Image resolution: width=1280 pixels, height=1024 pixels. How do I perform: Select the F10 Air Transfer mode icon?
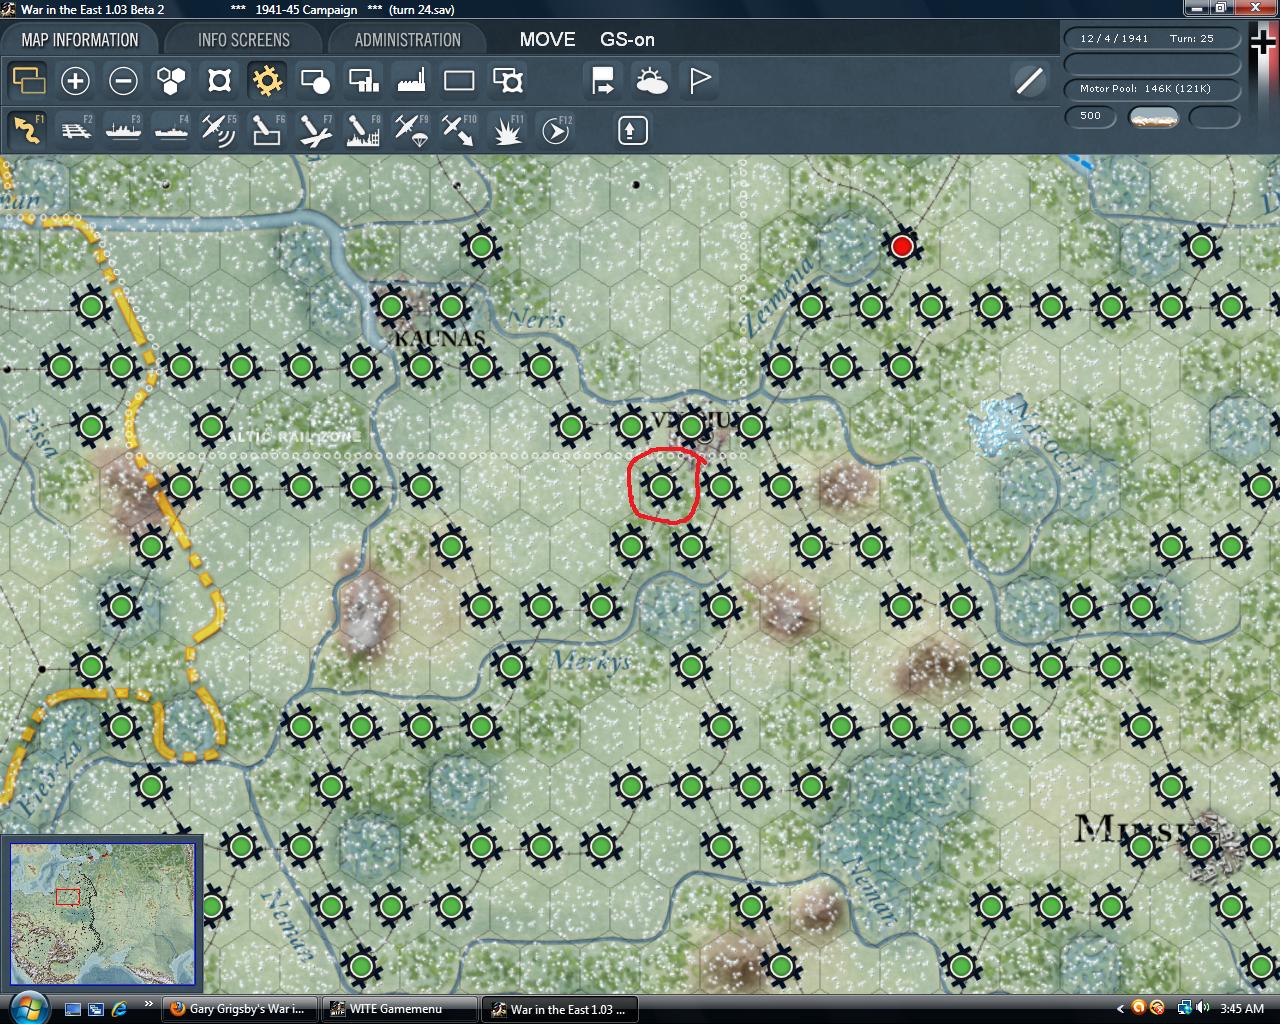point(459,130)
